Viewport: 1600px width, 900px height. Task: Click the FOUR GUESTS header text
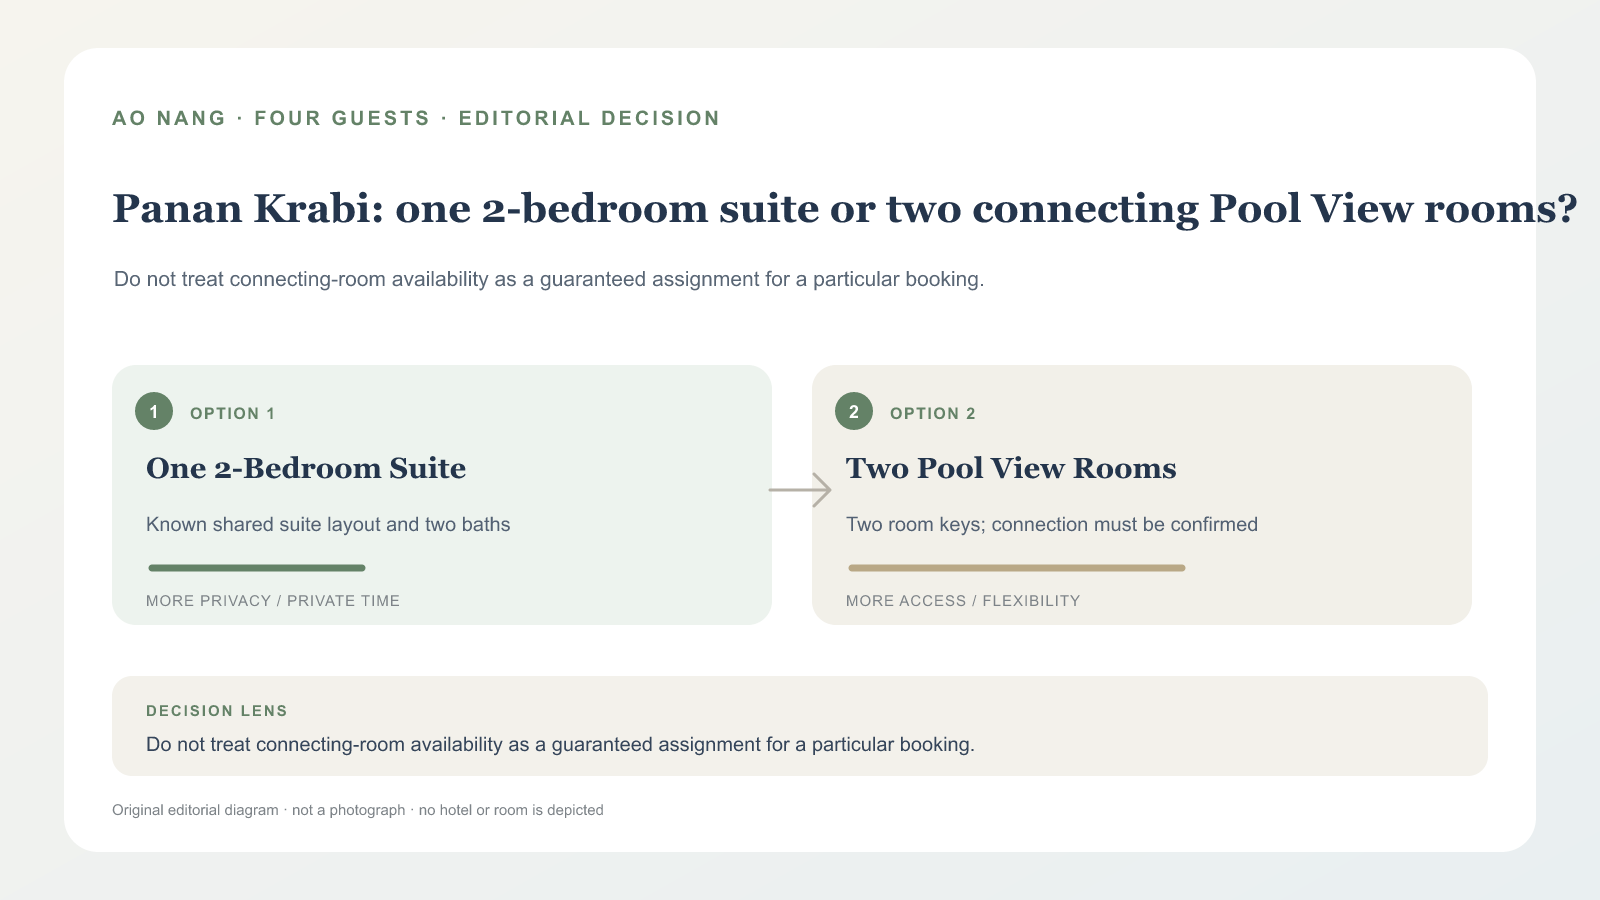(342, 118)
